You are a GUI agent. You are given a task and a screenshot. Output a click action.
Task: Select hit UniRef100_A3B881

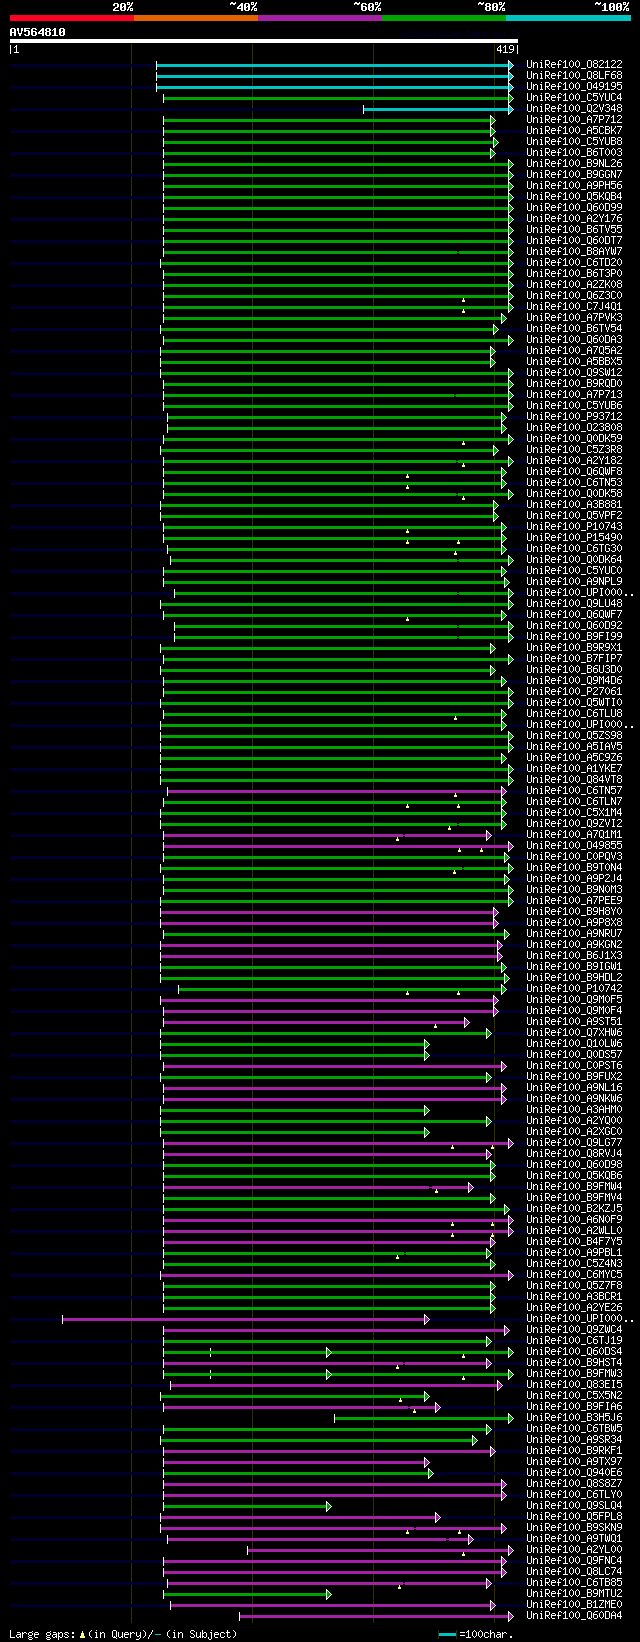pyautogui.click(x=574, y=505)
